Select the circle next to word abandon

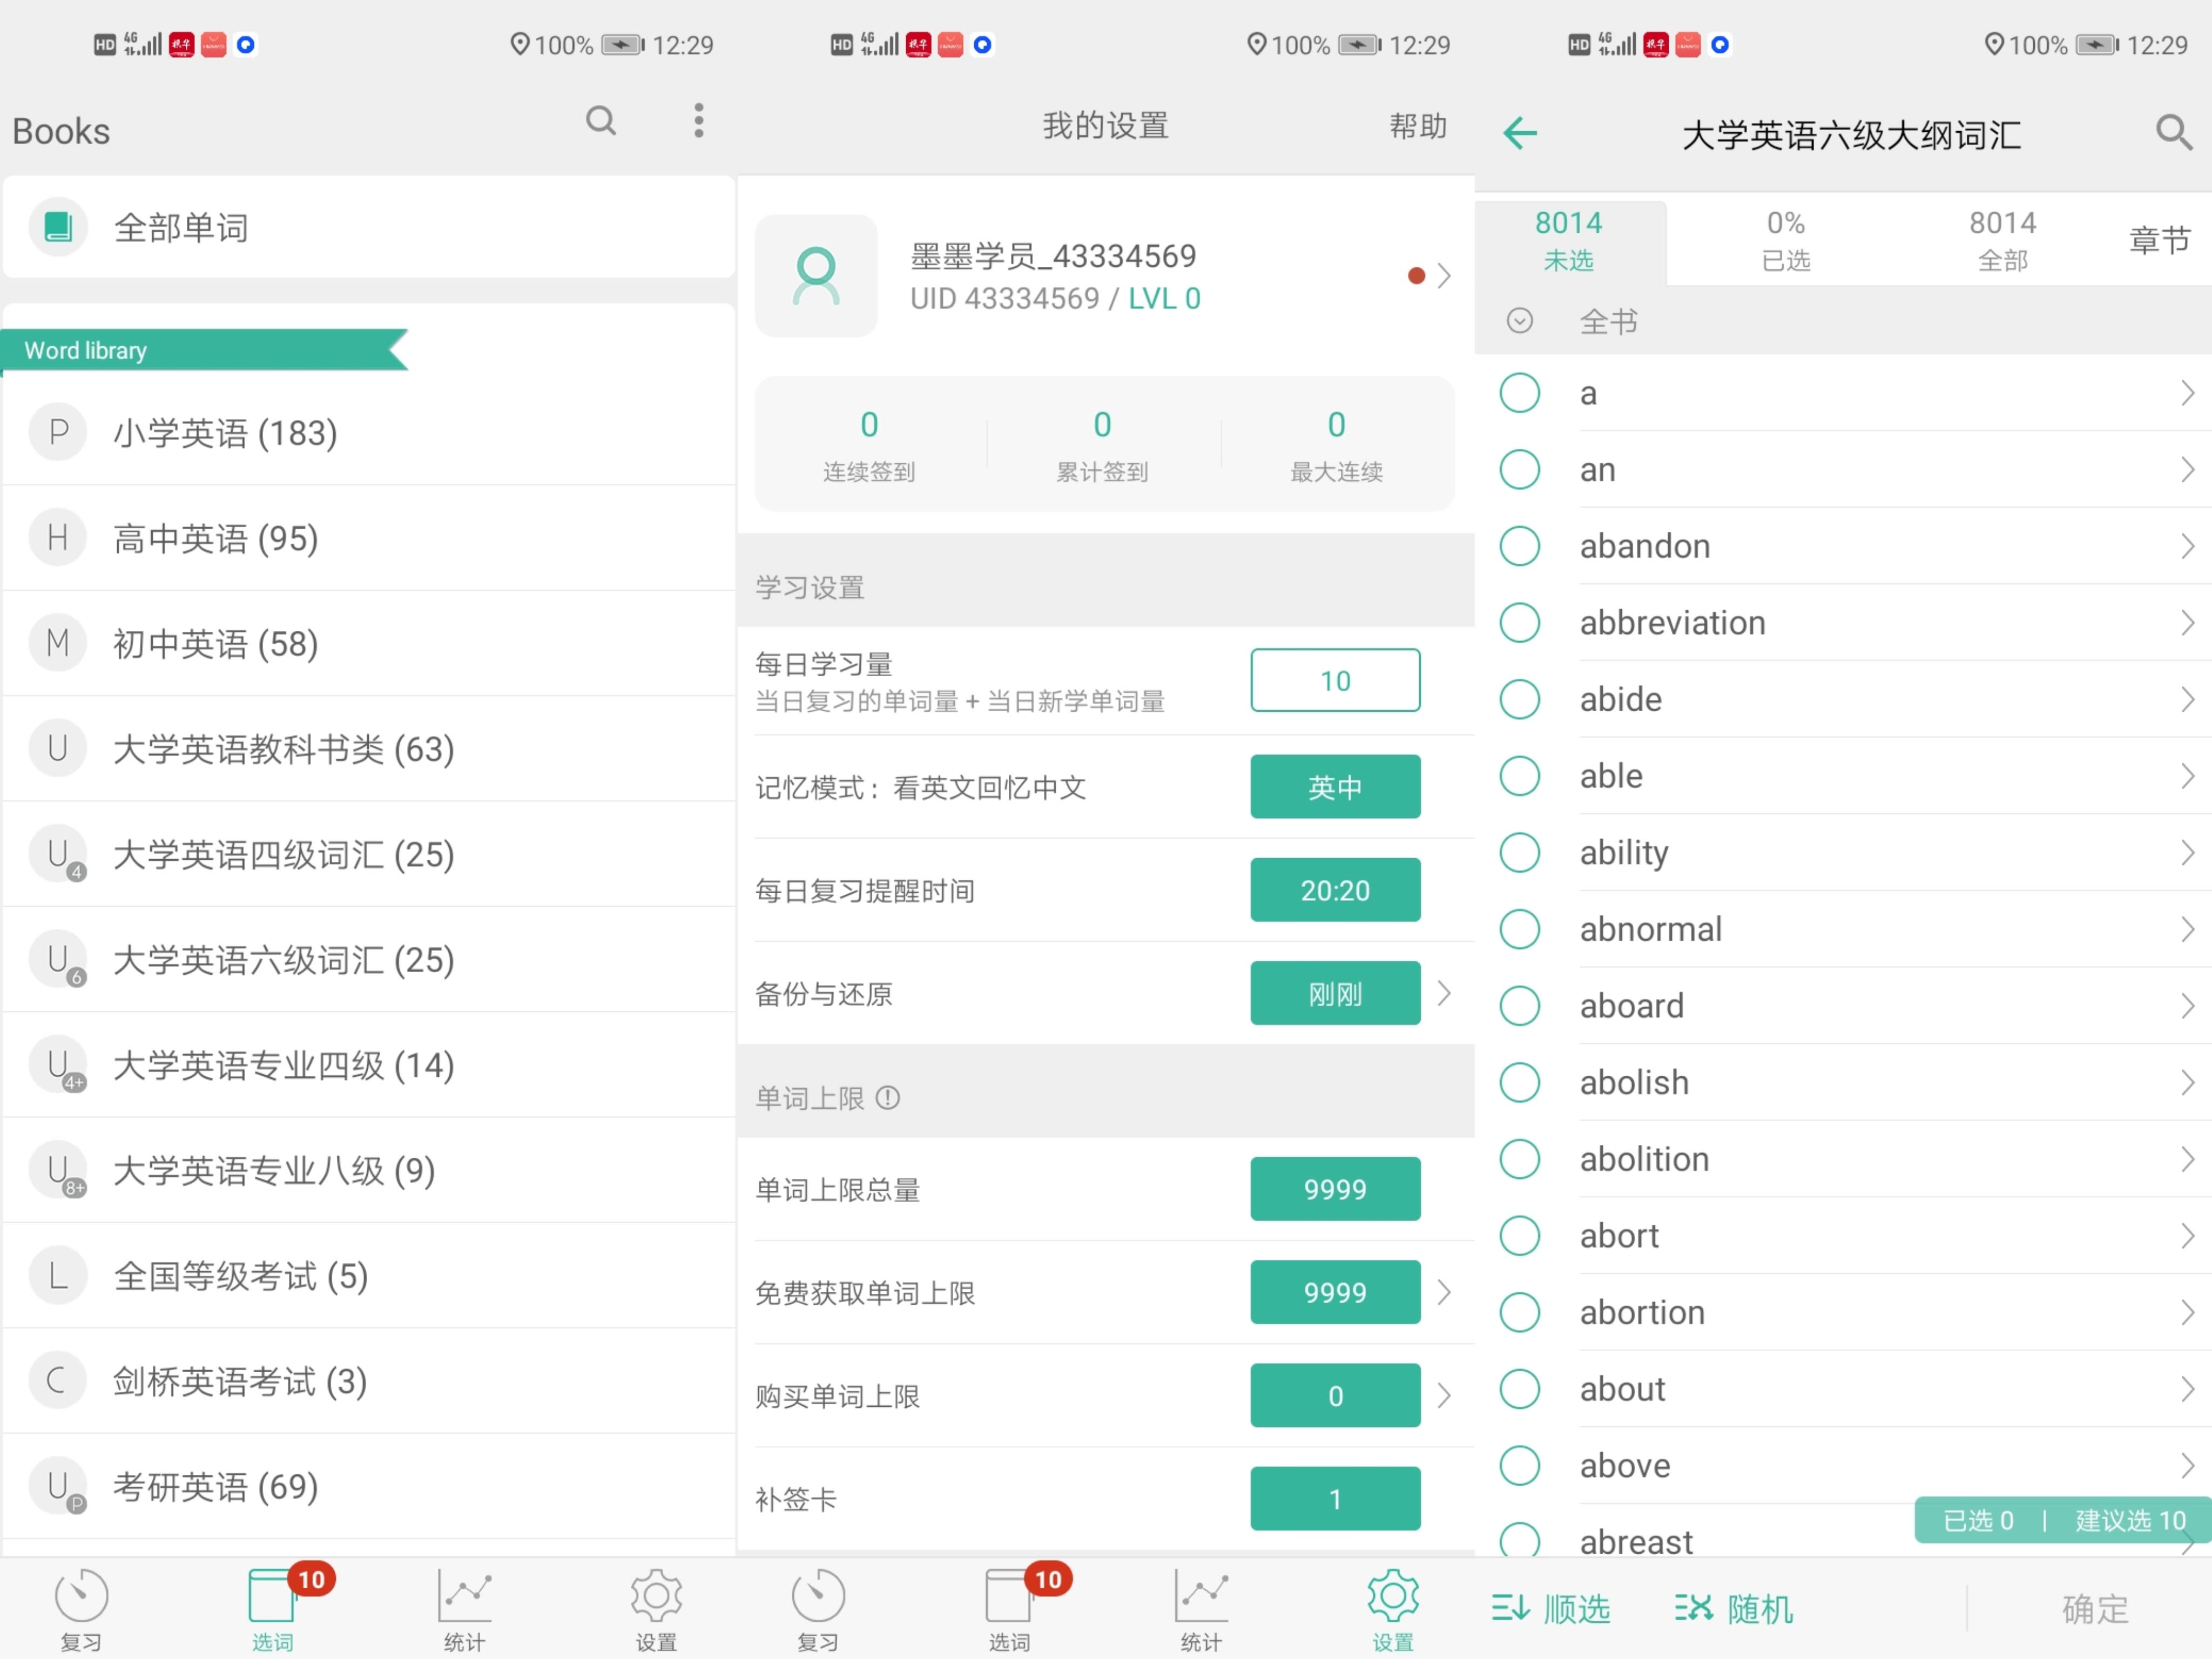click(1519, 546)
